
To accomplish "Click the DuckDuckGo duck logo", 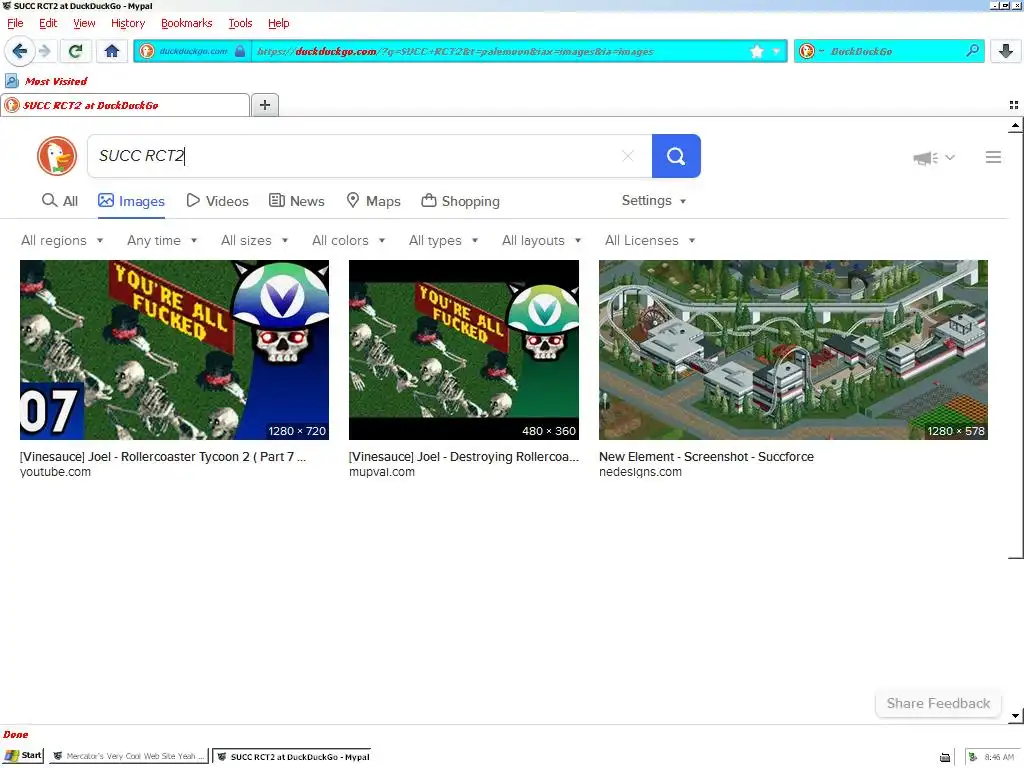I will point(57,156).
